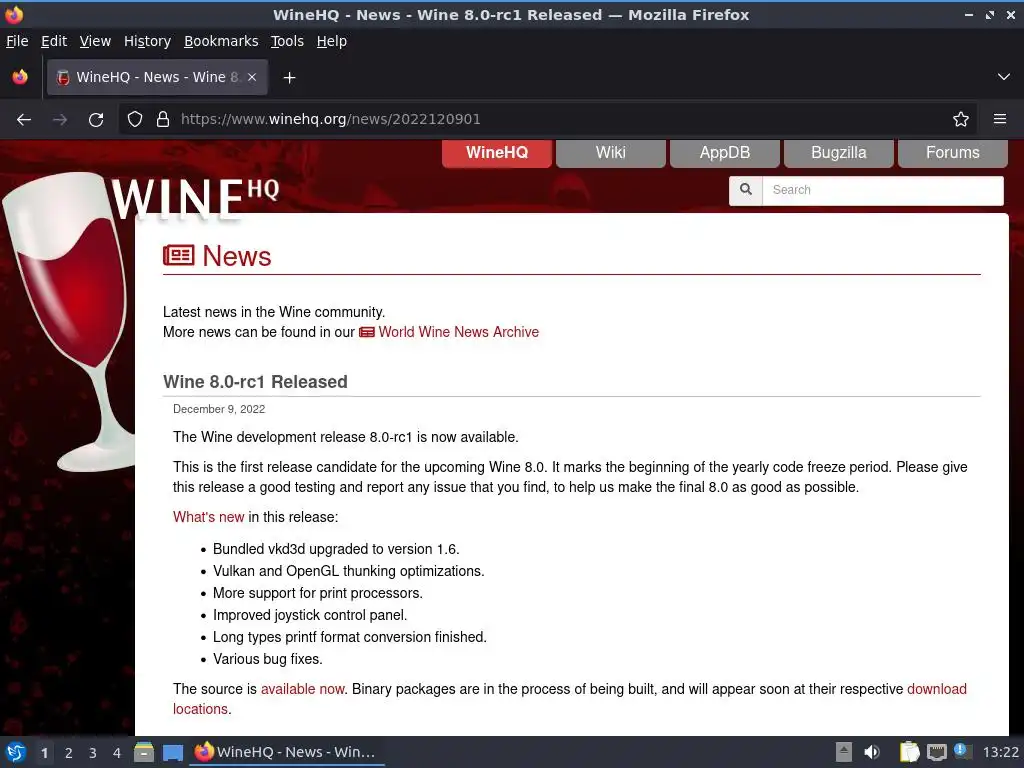Screen dimensions: 1024x768
Task: Click the Wine 8.0-rc1 Released heading
Action: (x=255, y=381)
